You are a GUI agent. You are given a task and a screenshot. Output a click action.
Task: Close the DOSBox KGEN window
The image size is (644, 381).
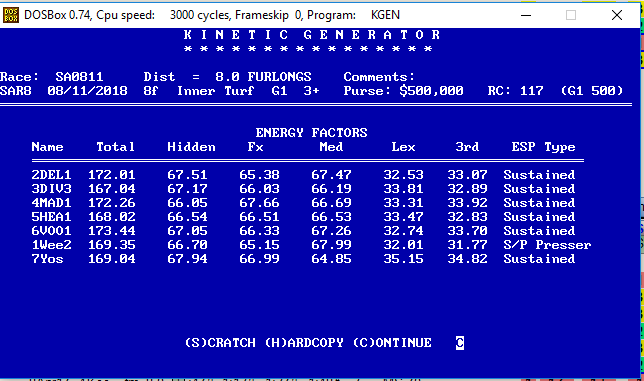click(616, 15)
